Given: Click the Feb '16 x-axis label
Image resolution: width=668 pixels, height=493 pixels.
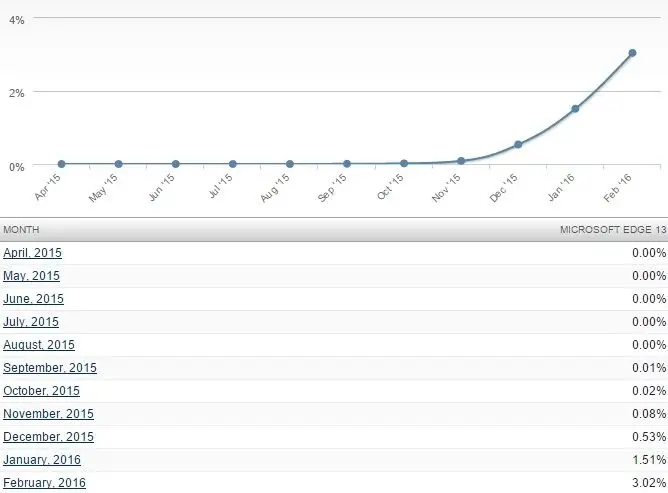Looking at the screenshot, I should pos(617,187).
